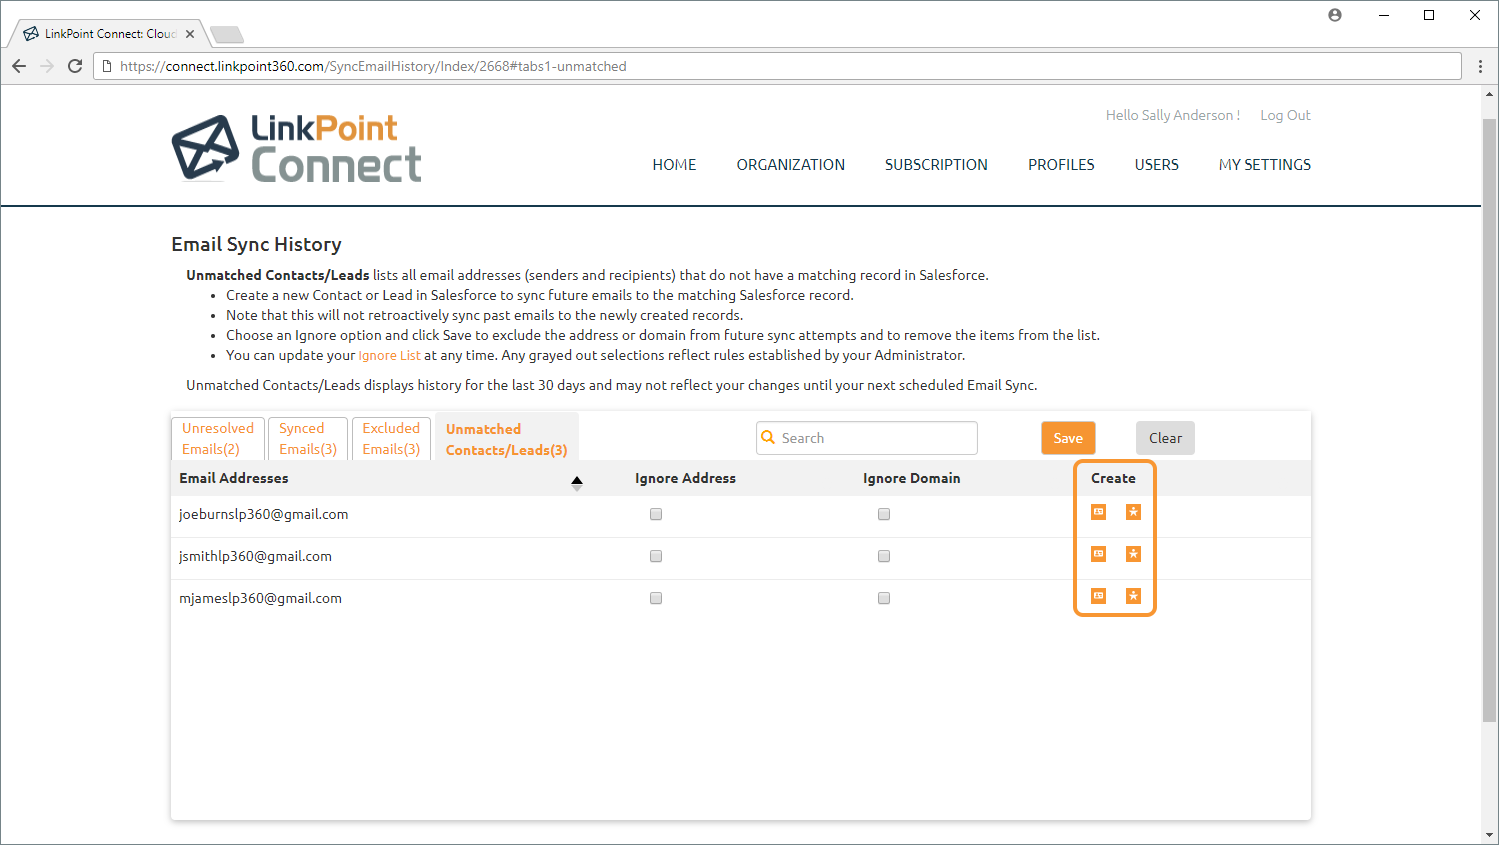This screenshot has height=845, width=1499.
Task: Close the LinkPoint Connect browser tab
Action: coord(190,34)
